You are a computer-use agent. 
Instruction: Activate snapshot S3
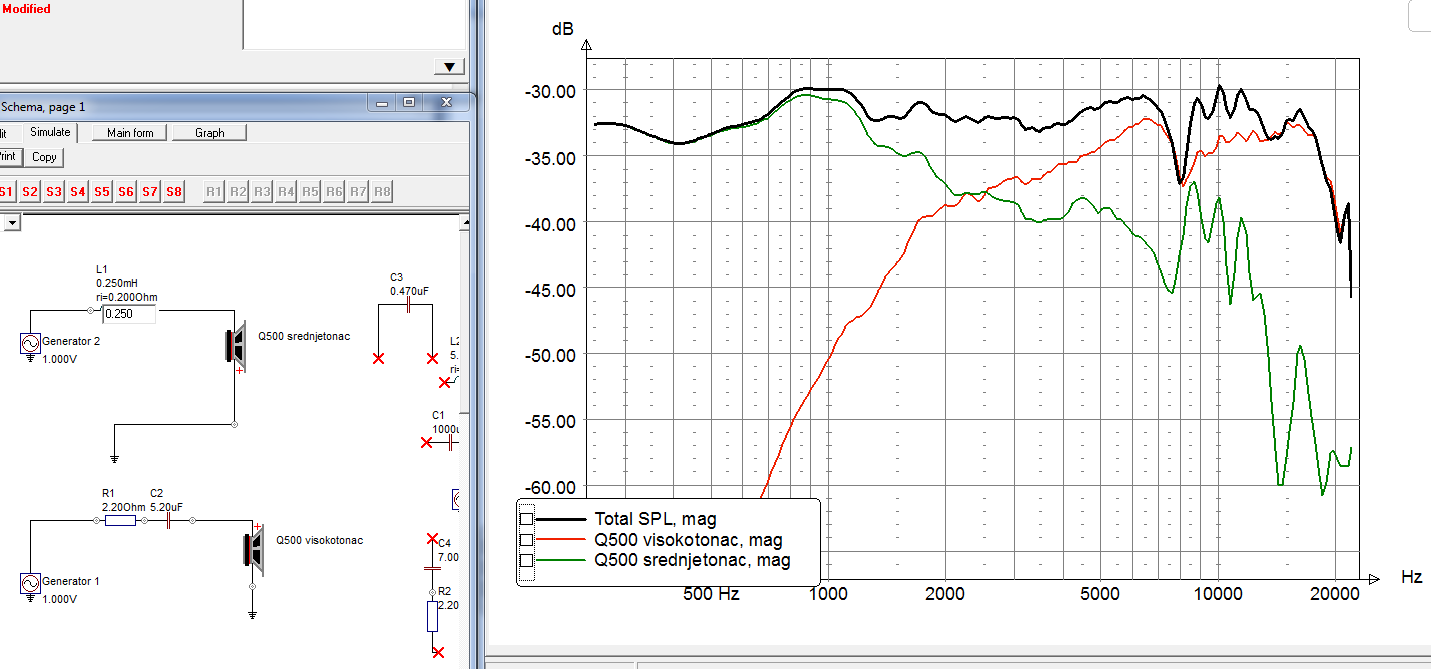54,191
